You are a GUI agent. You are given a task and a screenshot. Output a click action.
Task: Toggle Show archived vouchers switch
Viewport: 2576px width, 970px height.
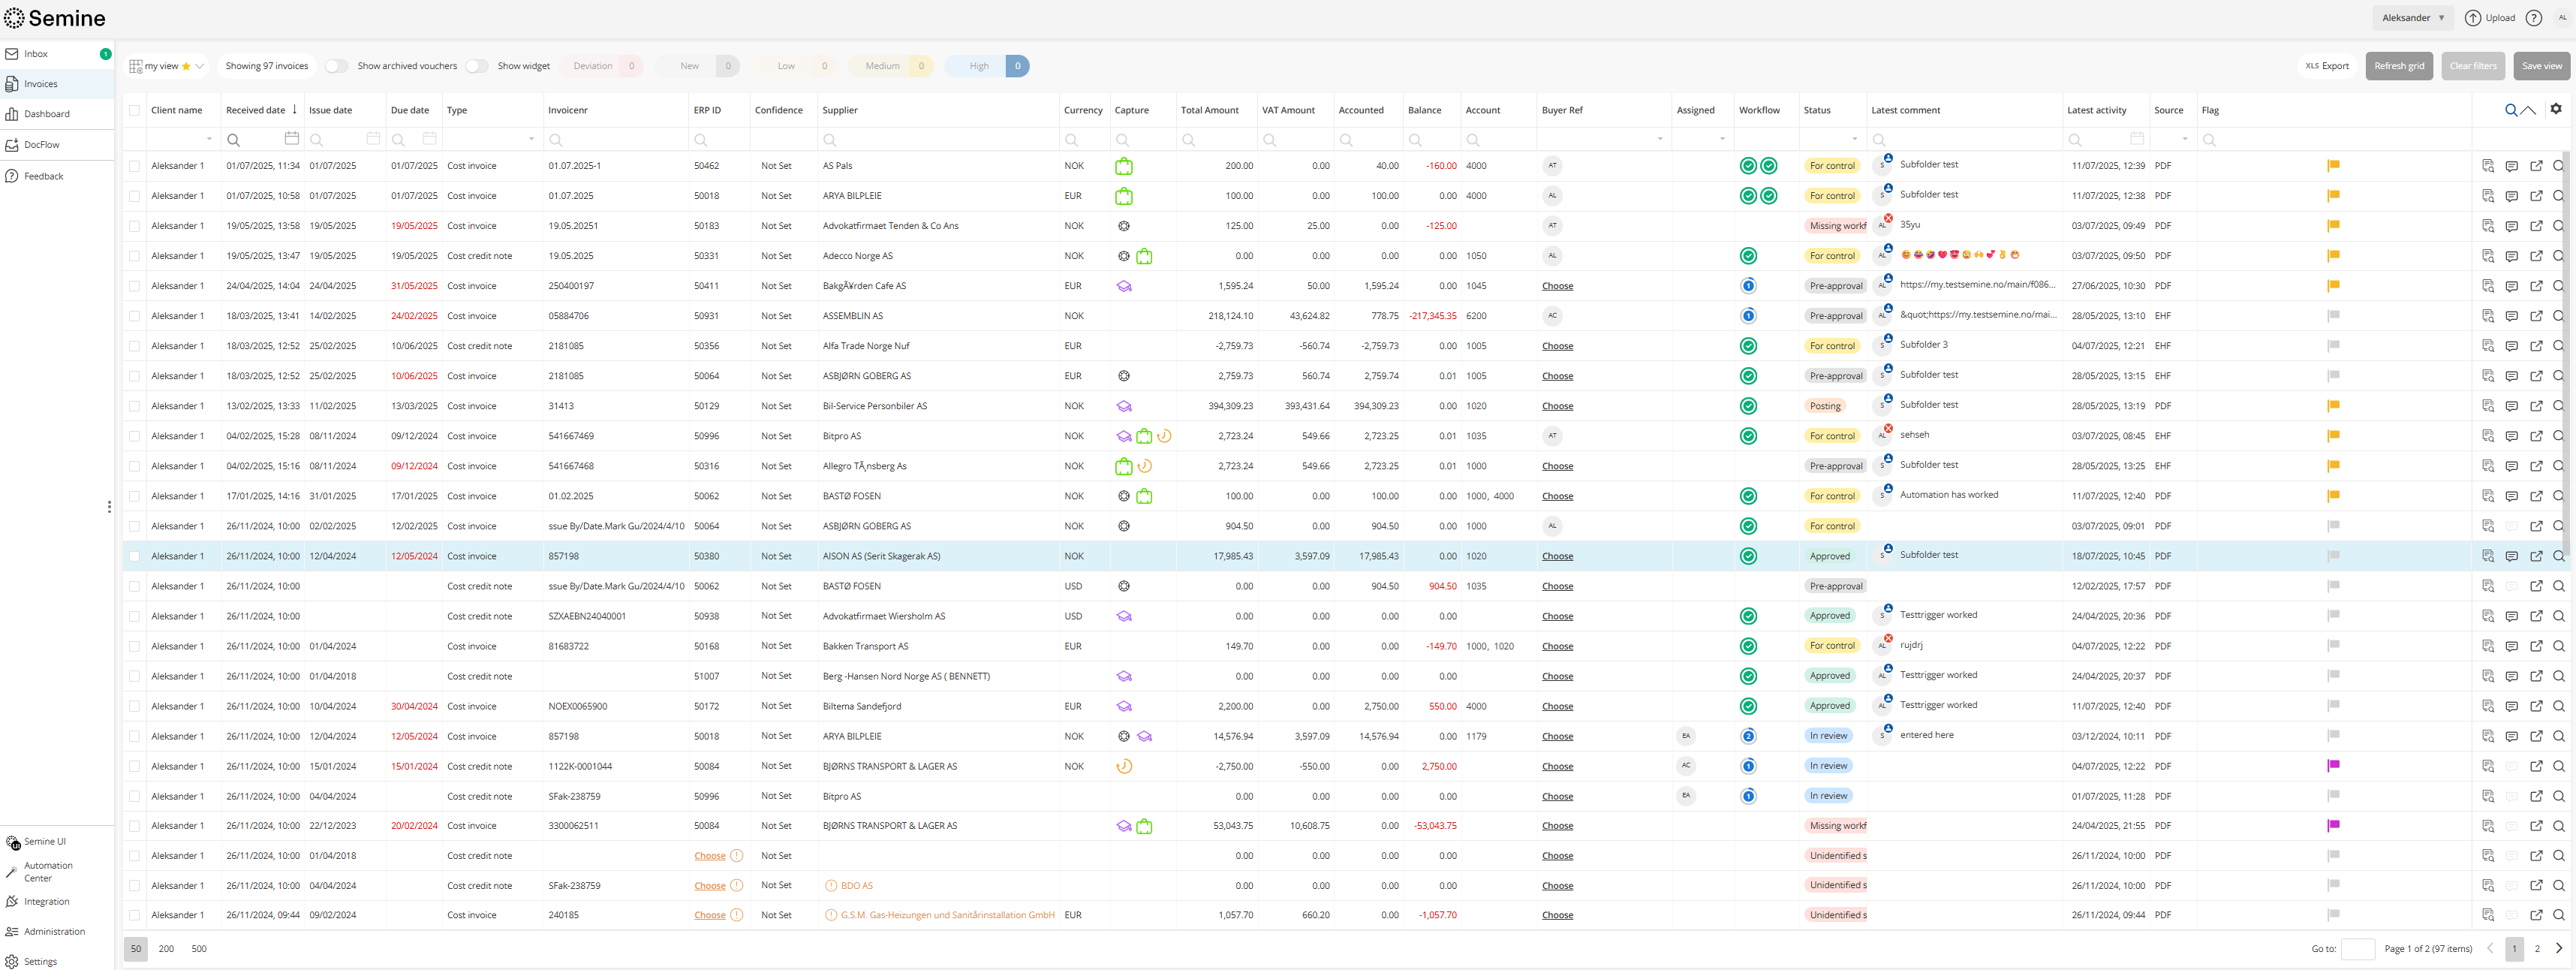tap(336, 66)
